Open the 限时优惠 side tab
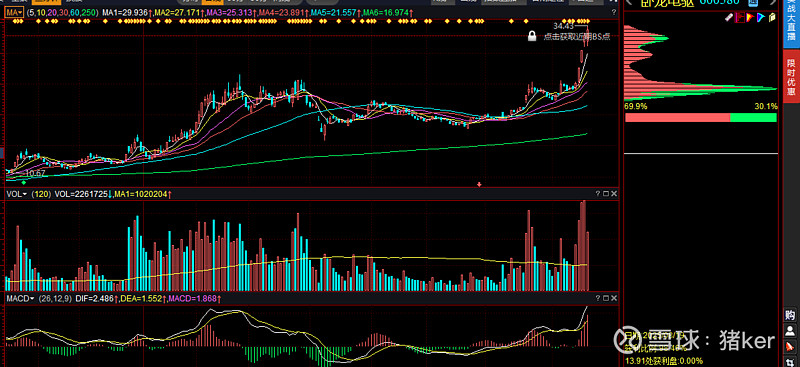The height and width of the screenshot is (367, 800). tap(791, 77)
